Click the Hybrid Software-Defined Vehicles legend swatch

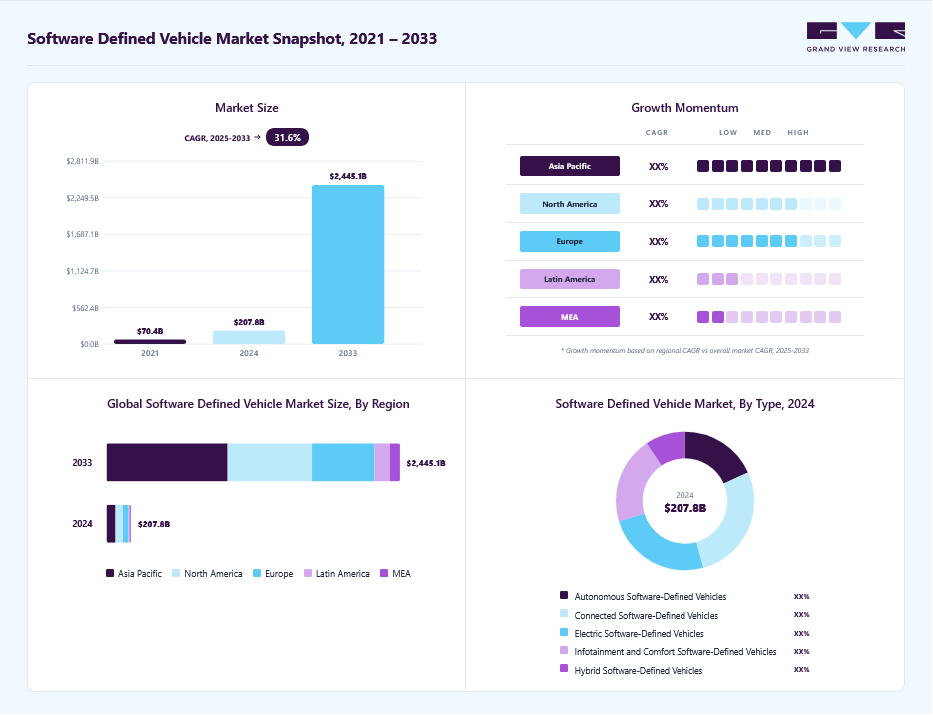click(x=564, y=669)
